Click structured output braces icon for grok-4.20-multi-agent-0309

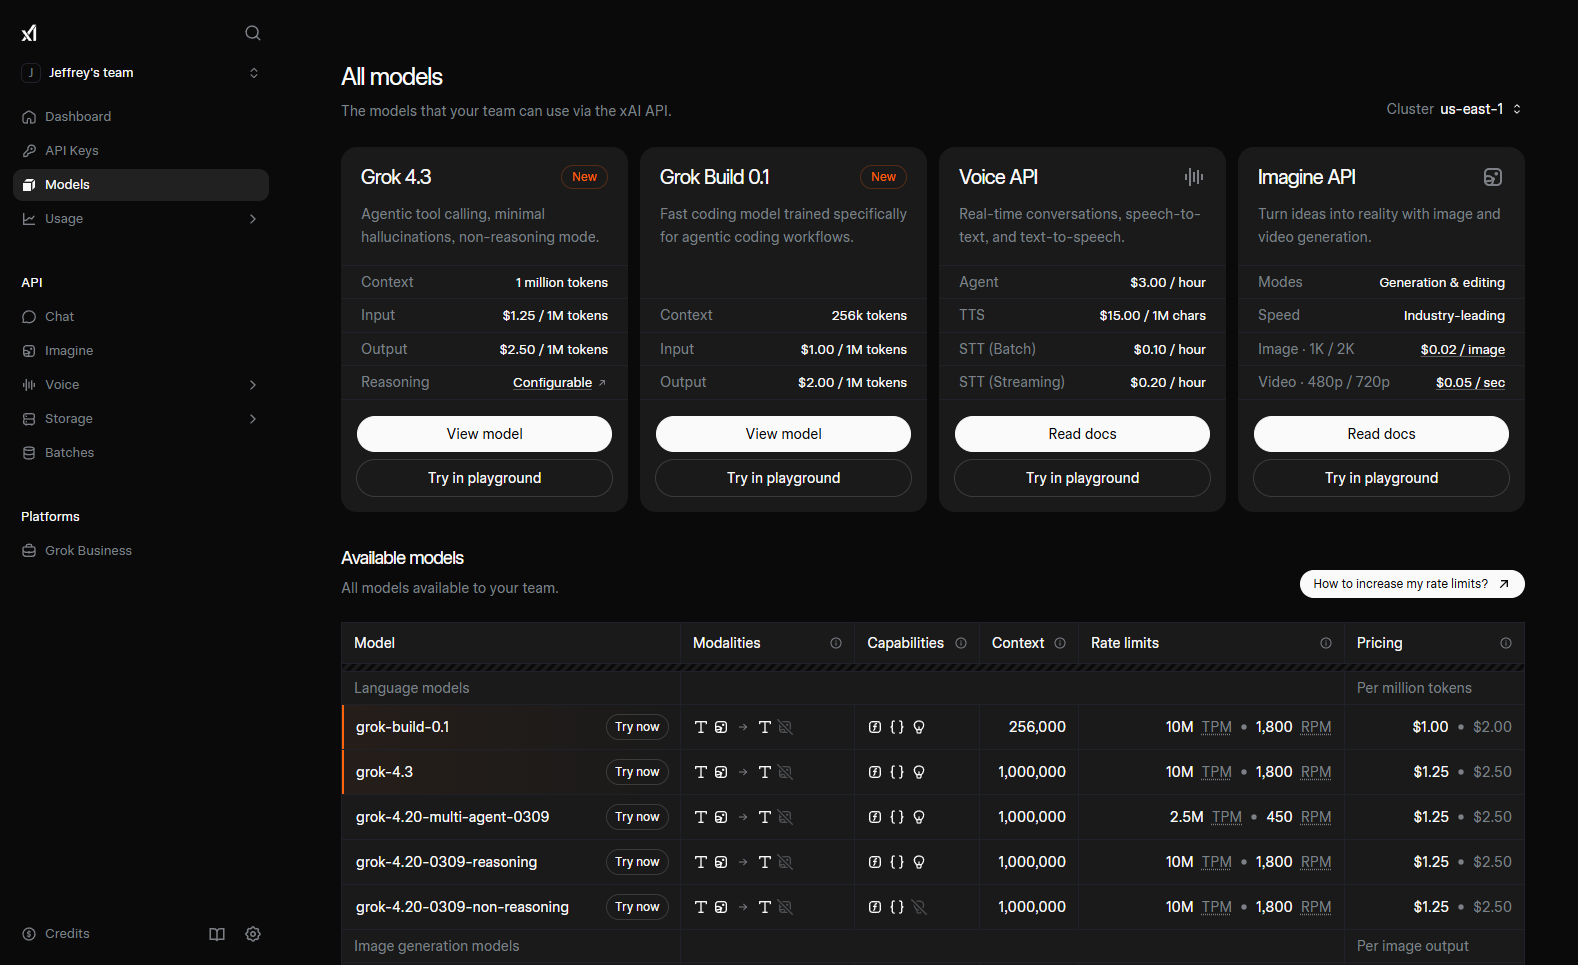[897, 817]
